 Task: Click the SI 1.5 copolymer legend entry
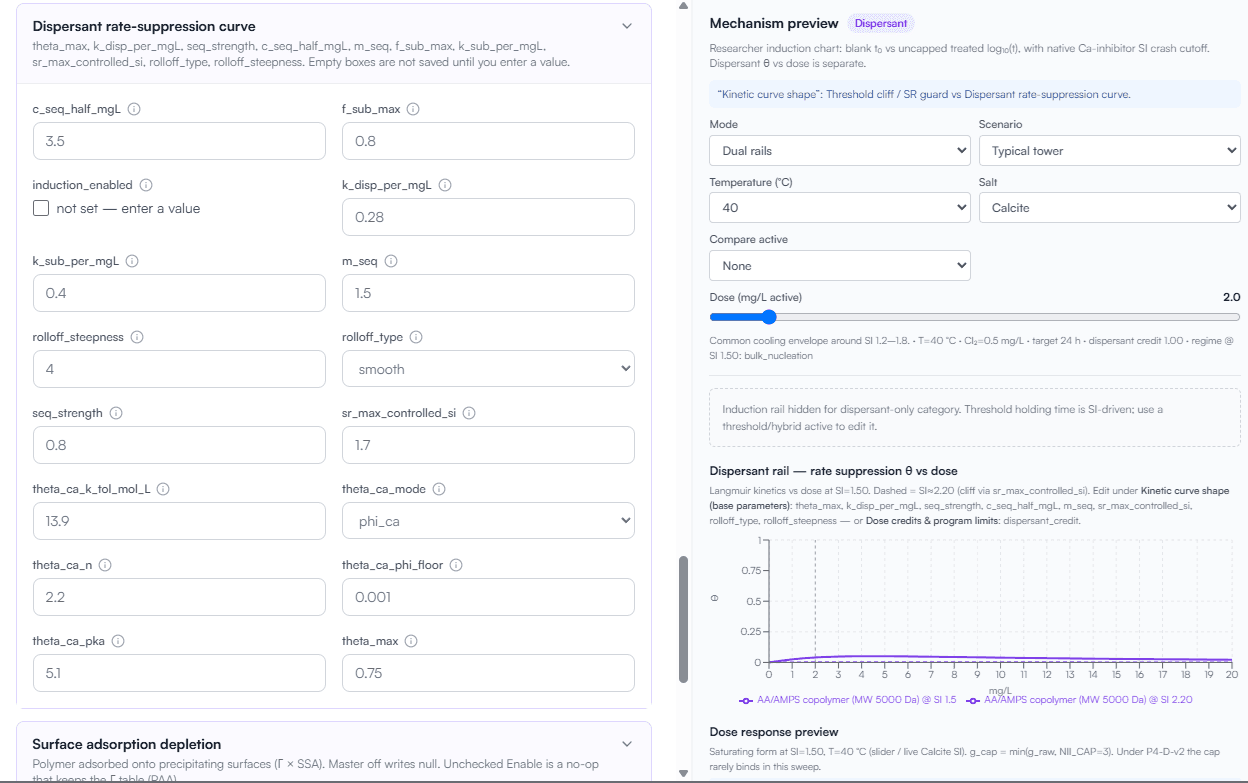[x=847, y=700]
